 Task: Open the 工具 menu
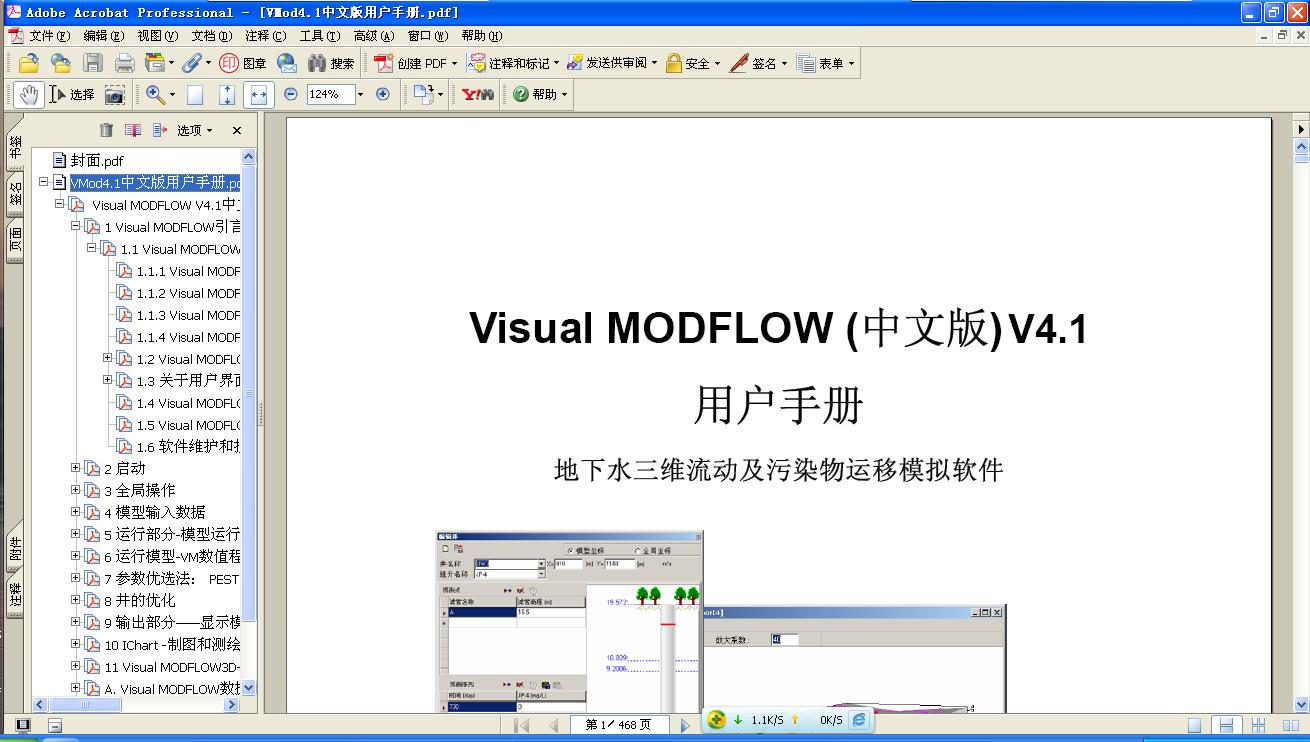pyautogui.click(x=320, y=35)
